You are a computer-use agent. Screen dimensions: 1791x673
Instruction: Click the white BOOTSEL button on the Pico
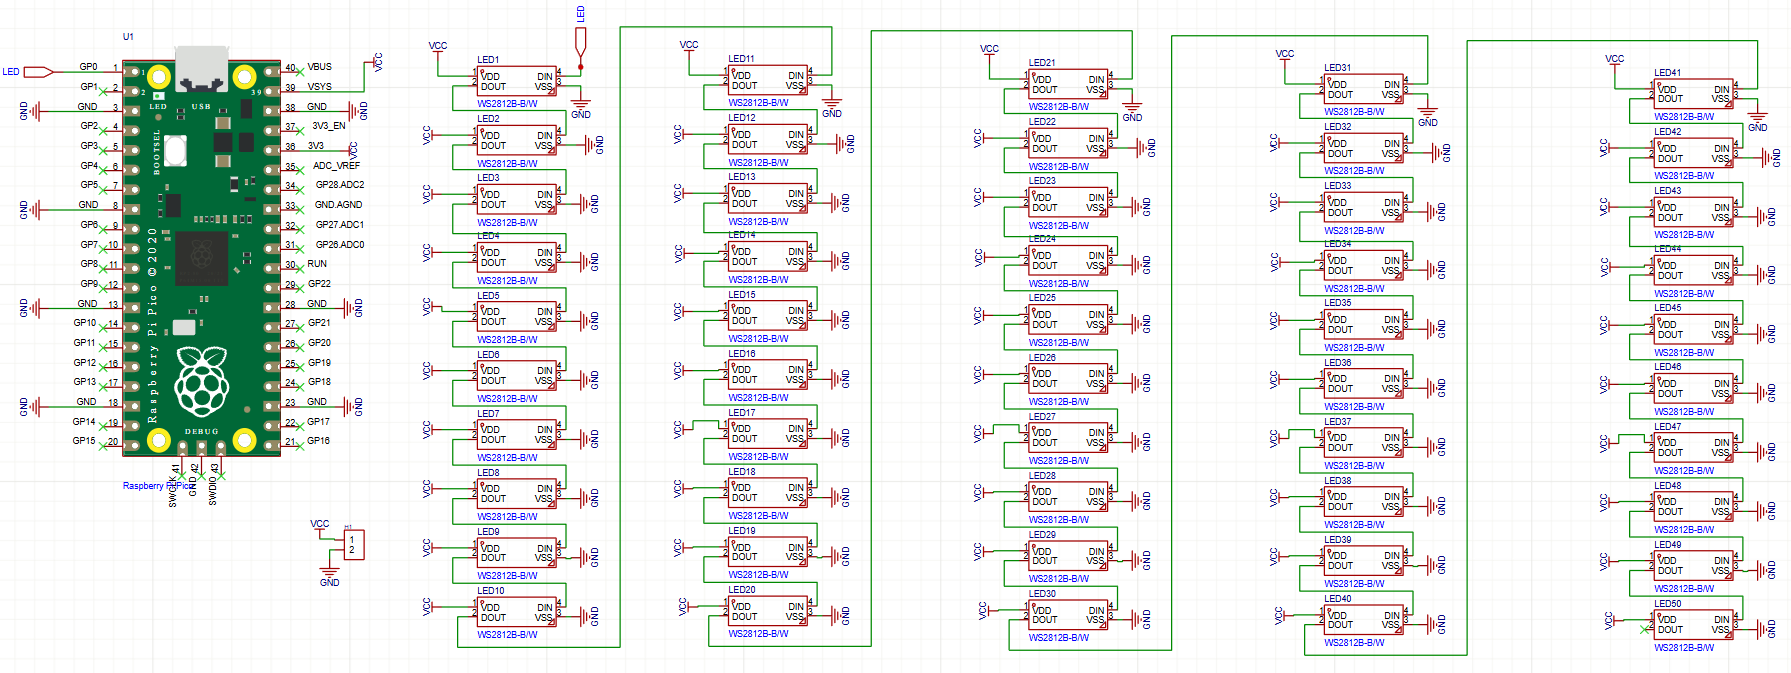tap(176, 150)
